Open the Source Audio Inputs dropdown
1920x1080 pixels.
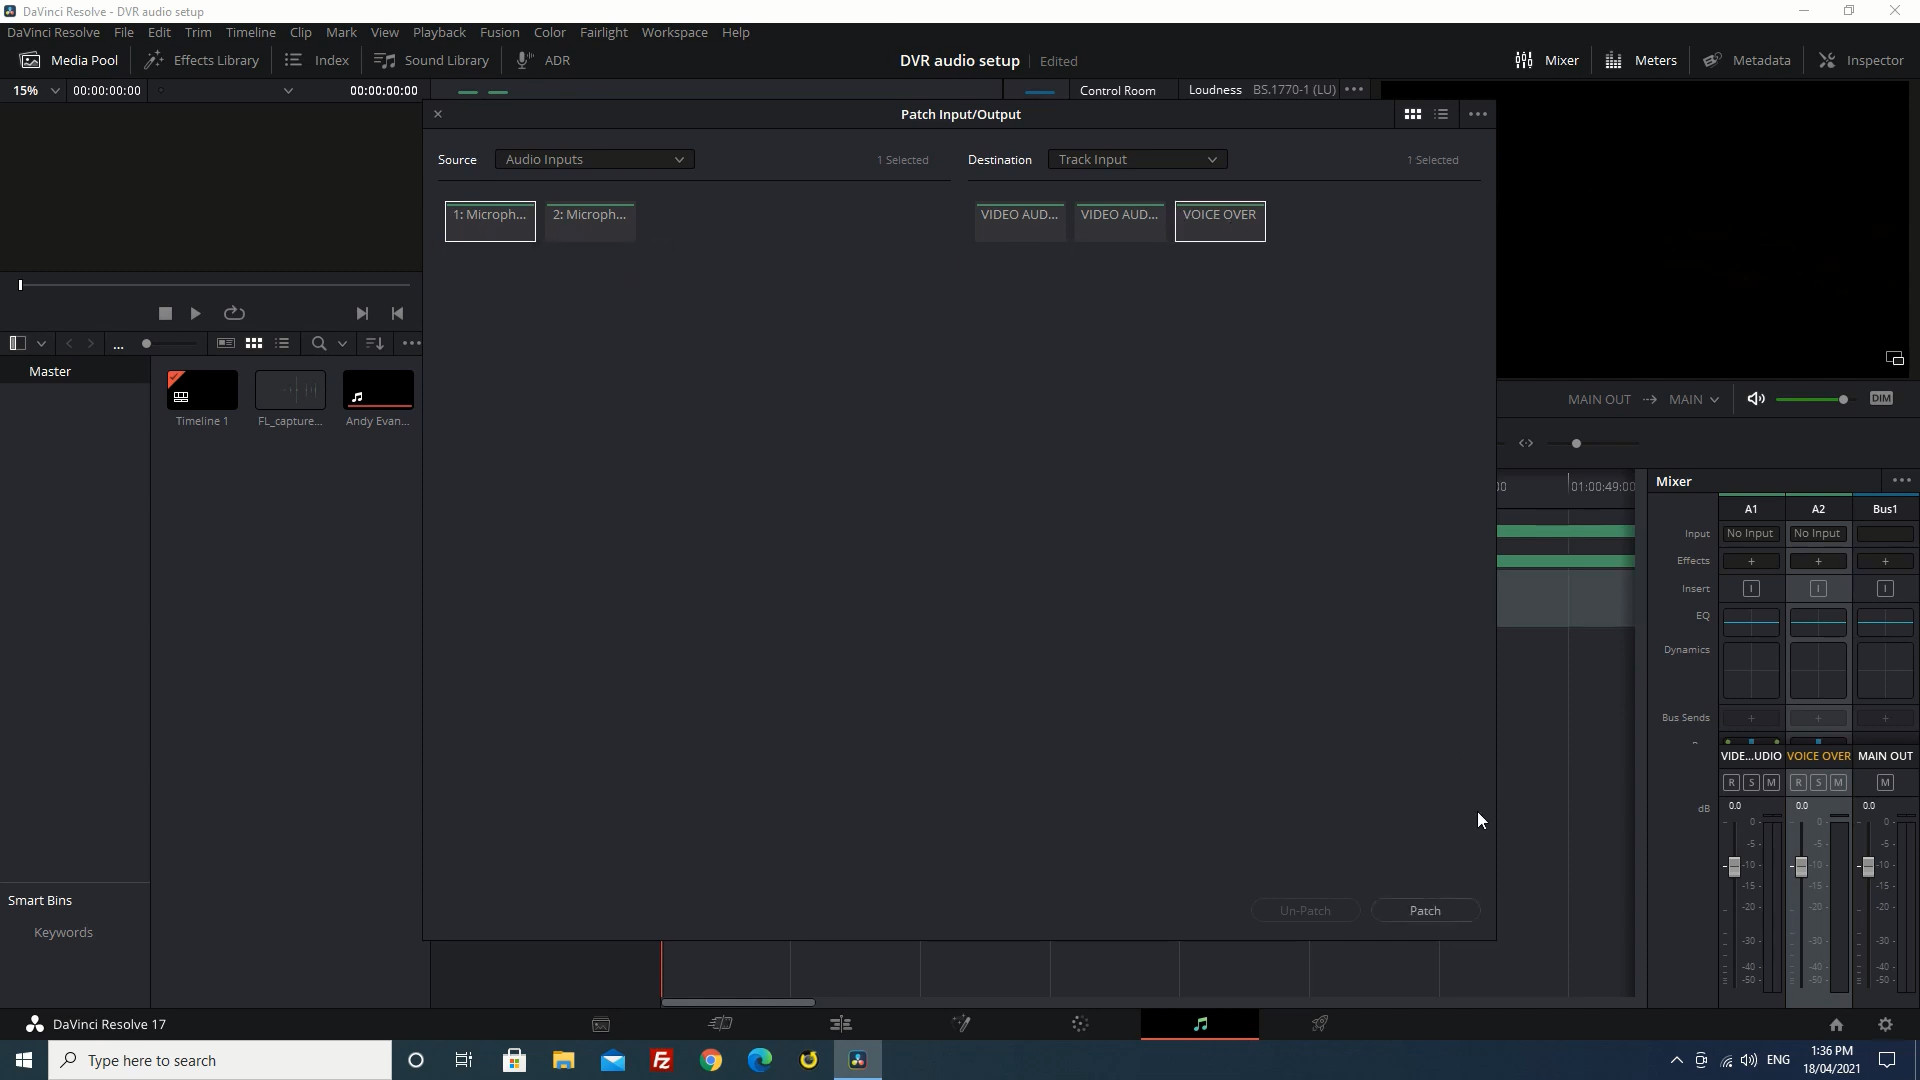pos(594,159)
